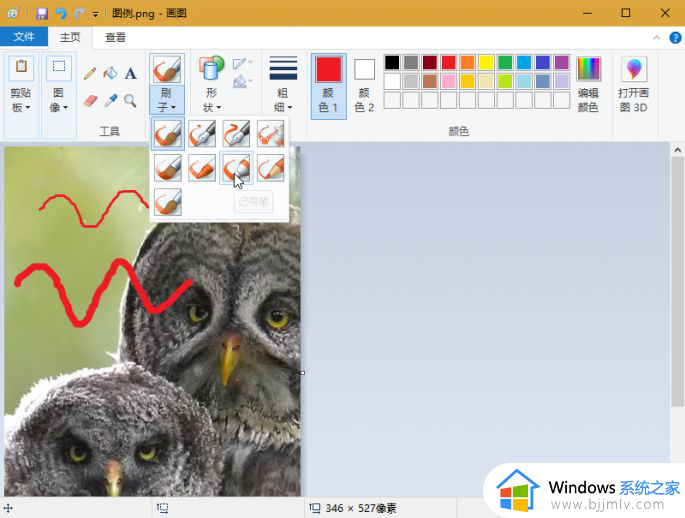Select the Fill with color bucket tool
Image resolution: width=685 pixels, height=518 pixels.
111,73
